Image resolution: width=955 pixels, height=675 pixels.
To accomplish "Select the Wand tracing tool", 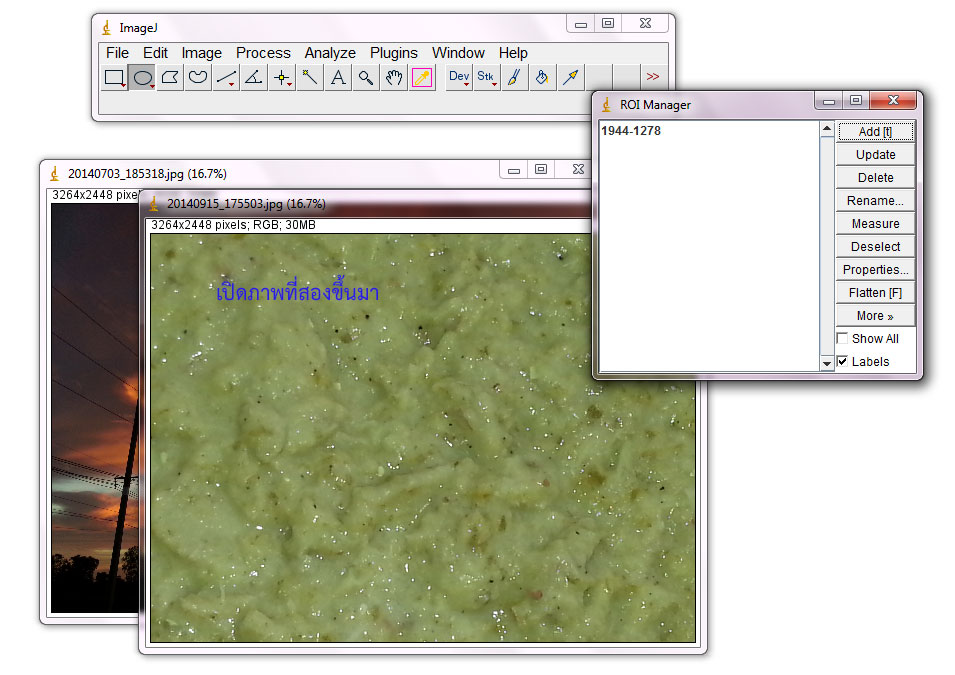I will tap(309, 77).
